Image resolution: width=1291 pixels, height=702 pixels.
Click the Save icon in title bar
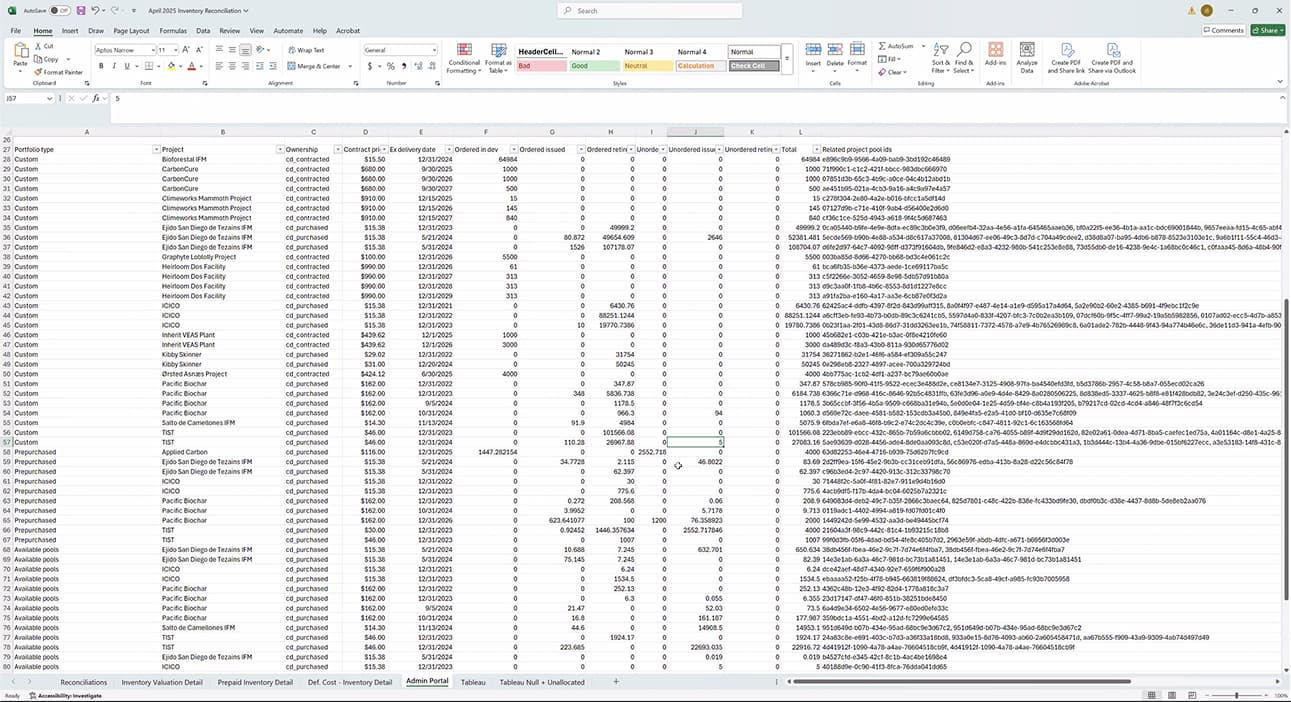80,10
